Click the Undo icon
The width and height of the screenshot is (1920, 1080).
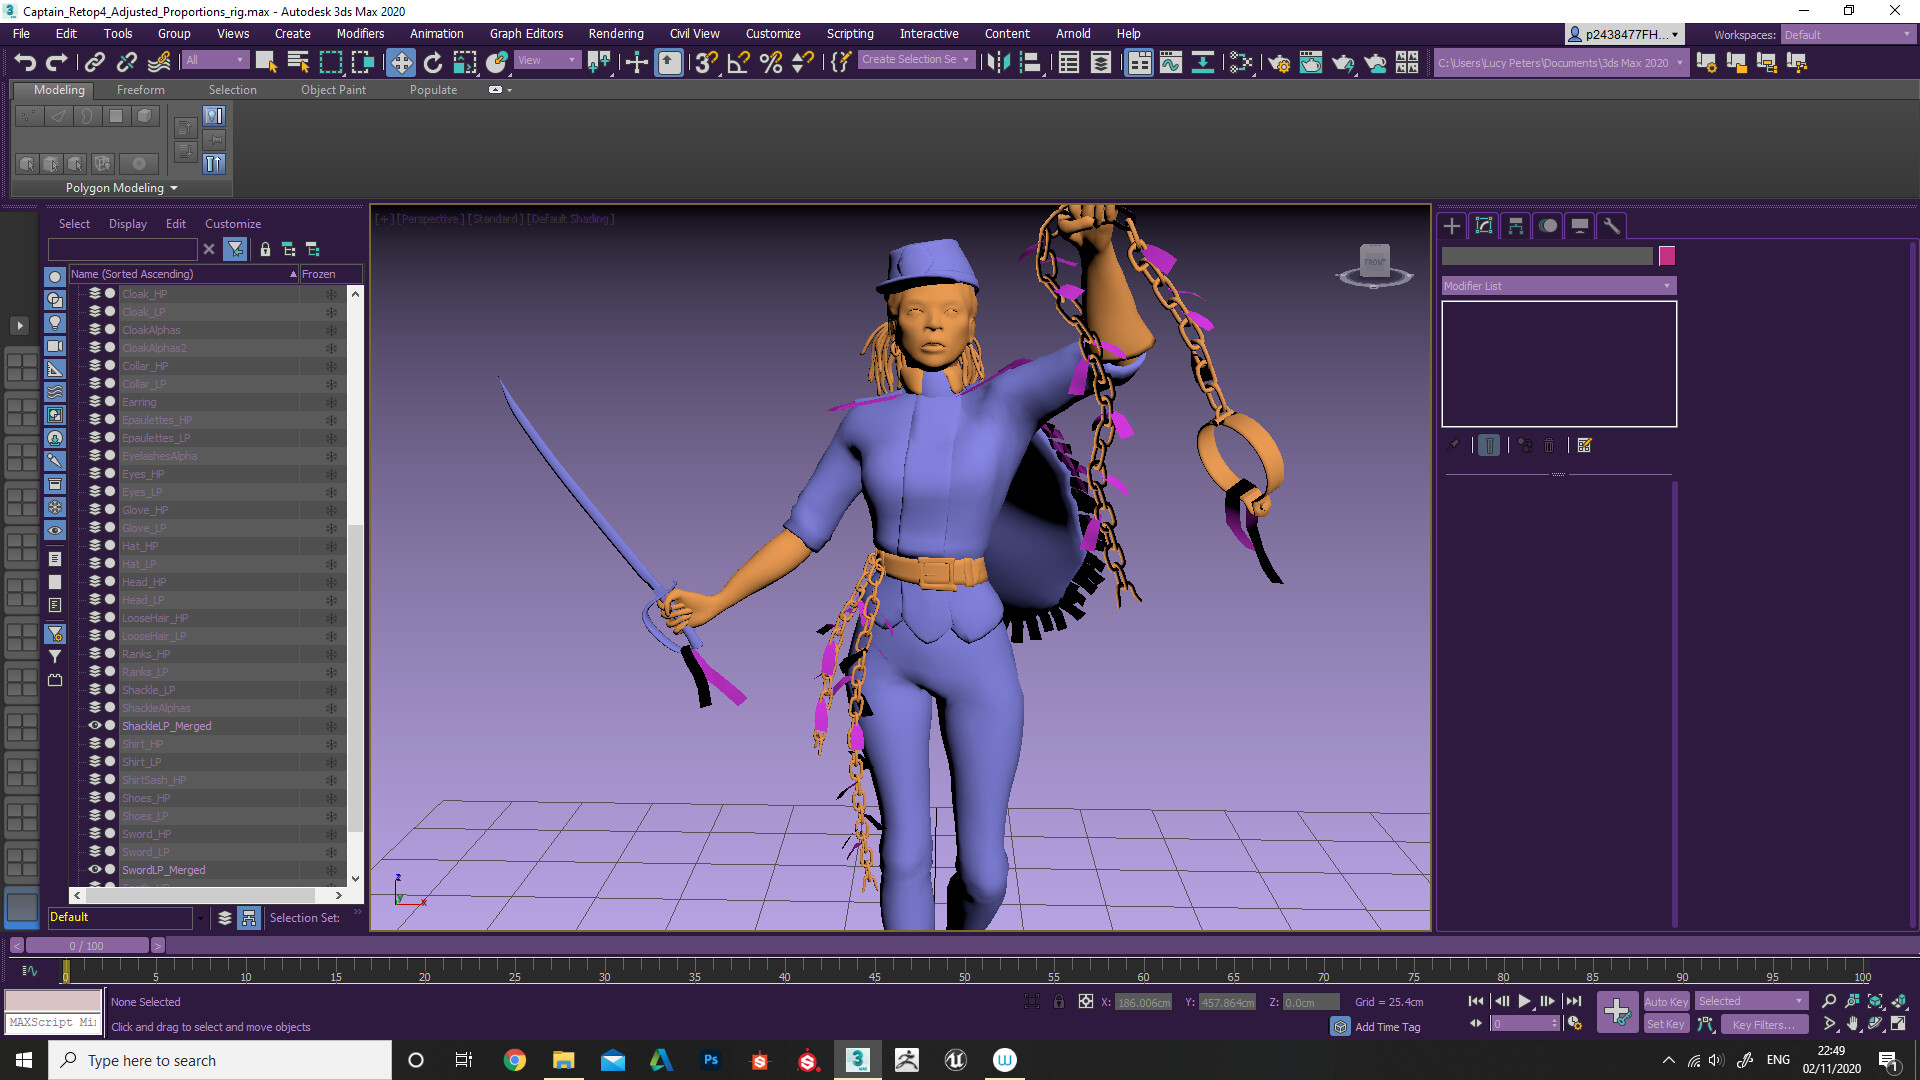coord(24,61)
